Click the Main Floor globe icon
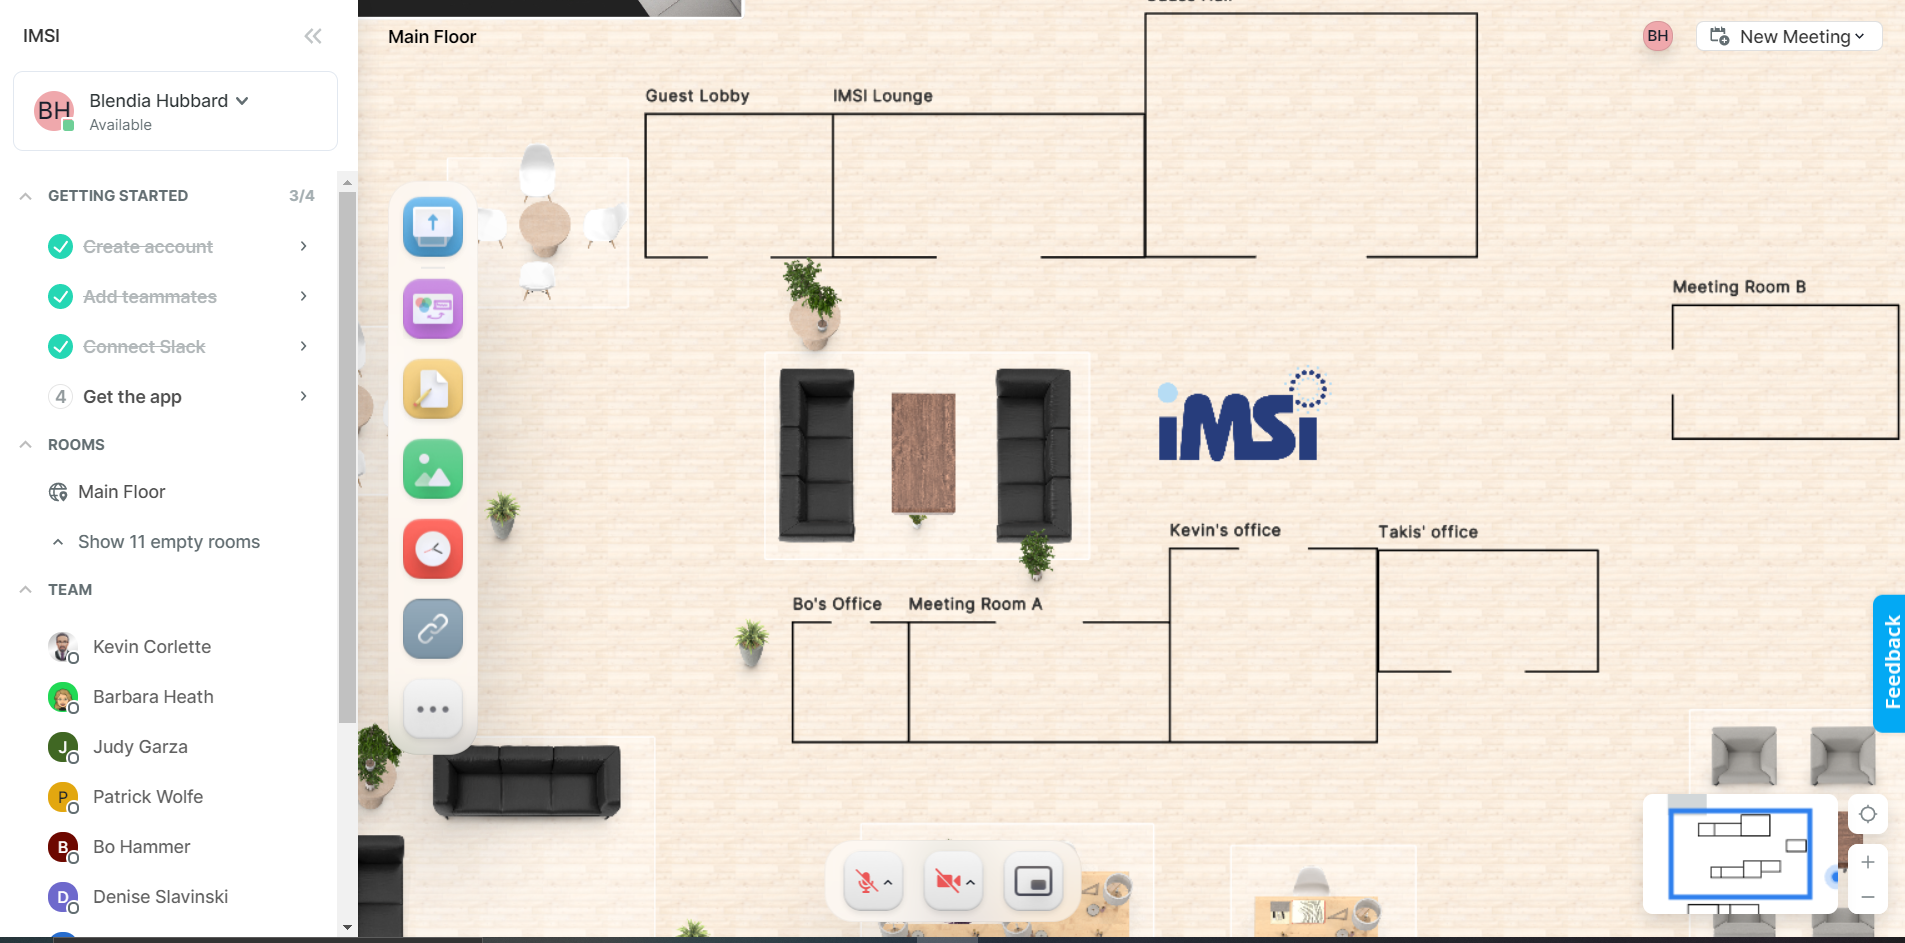1905x943 pixels. click(58, 492)
